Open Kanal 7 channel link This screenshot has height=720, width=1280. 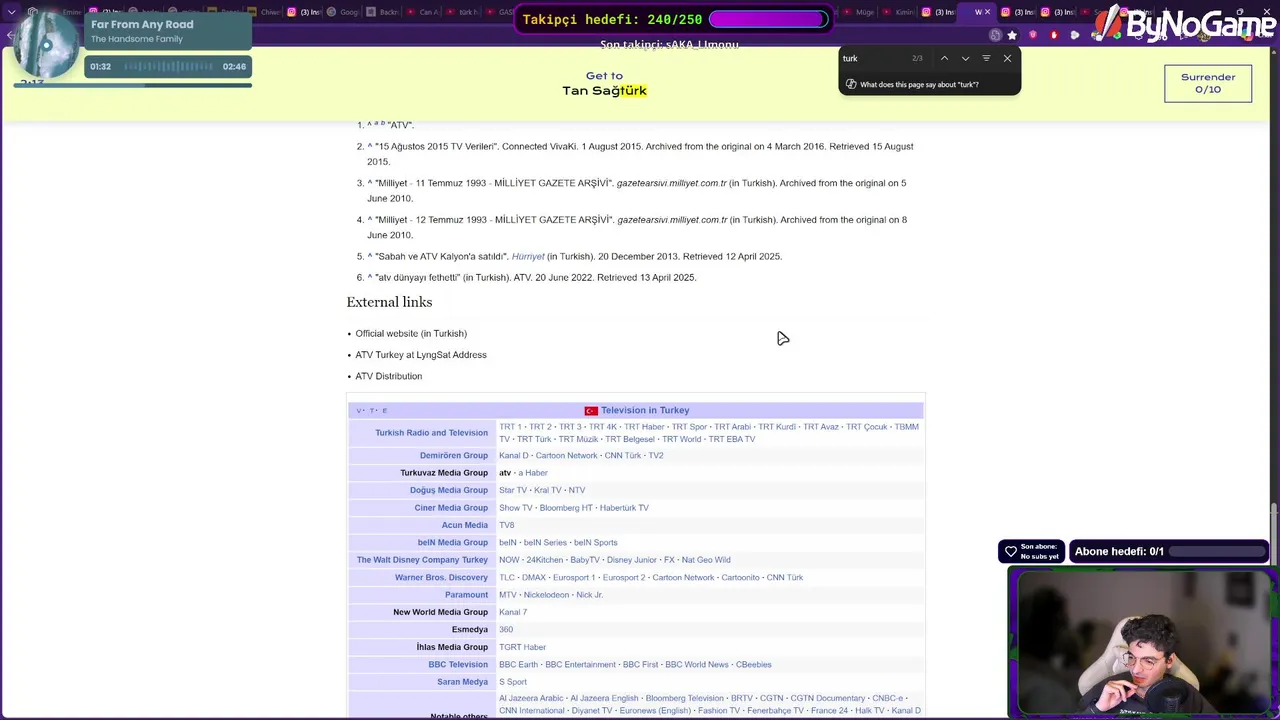513,612
